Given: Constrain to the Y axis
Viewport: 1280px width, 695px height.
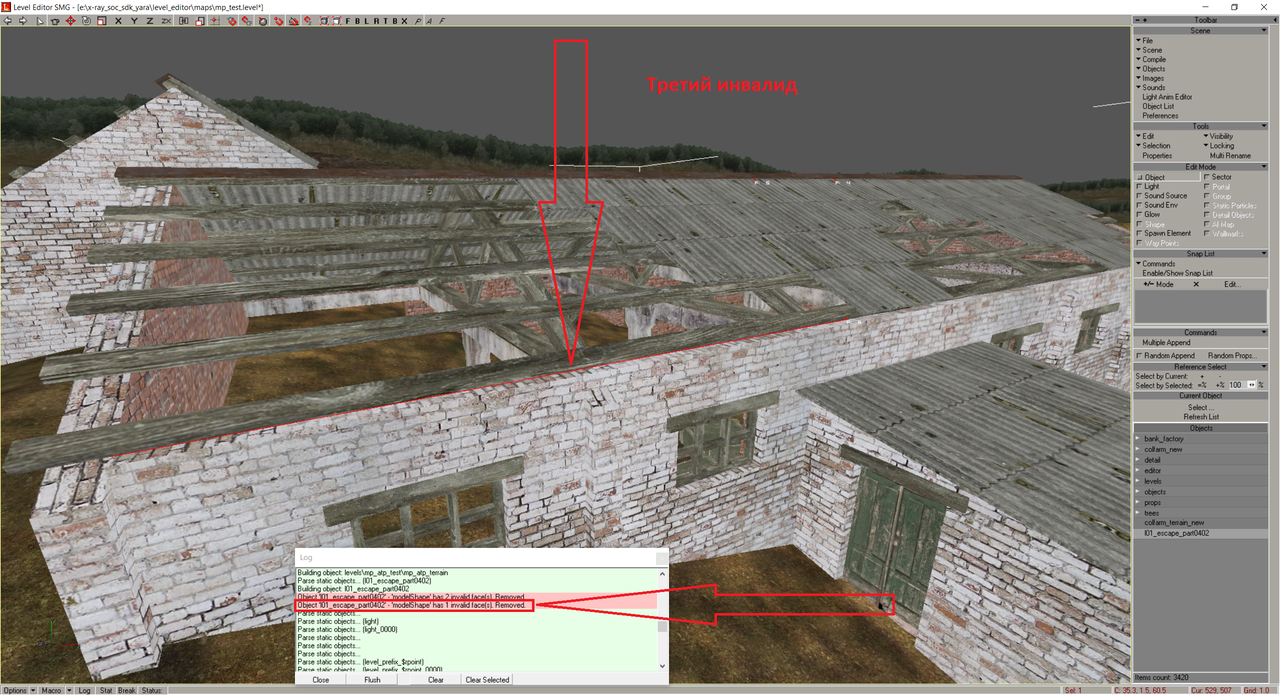Looking at the screenshot, I should (x=134, y=20).
